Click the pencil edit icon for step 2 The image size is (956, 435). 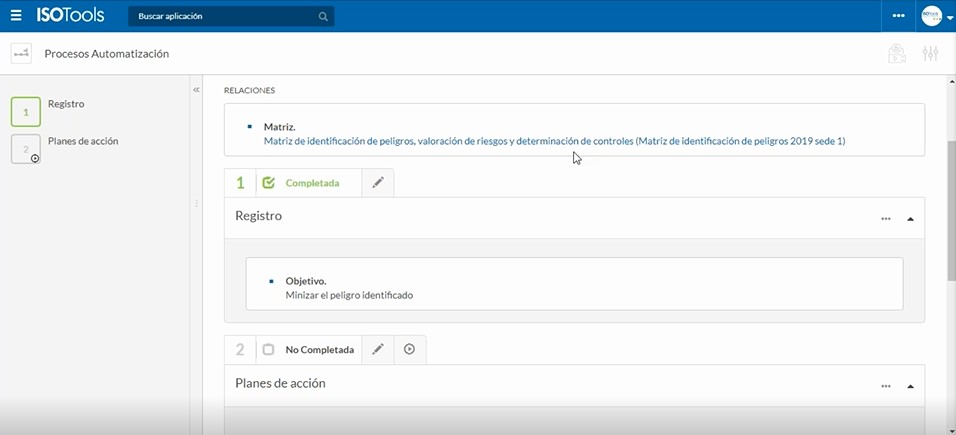point(377,350)
